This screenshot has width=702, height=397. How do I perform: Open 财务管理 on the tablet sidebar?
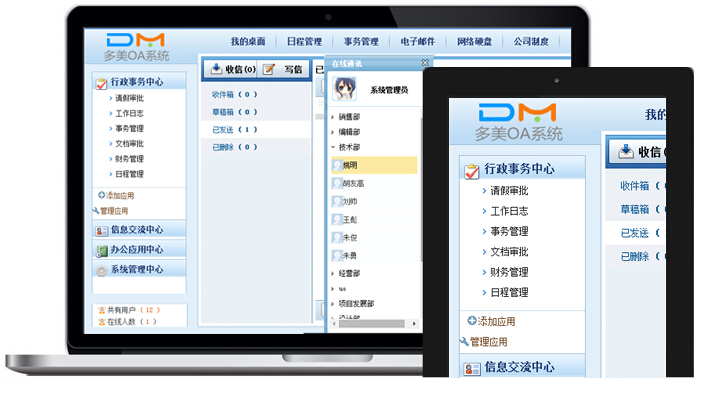509,272
